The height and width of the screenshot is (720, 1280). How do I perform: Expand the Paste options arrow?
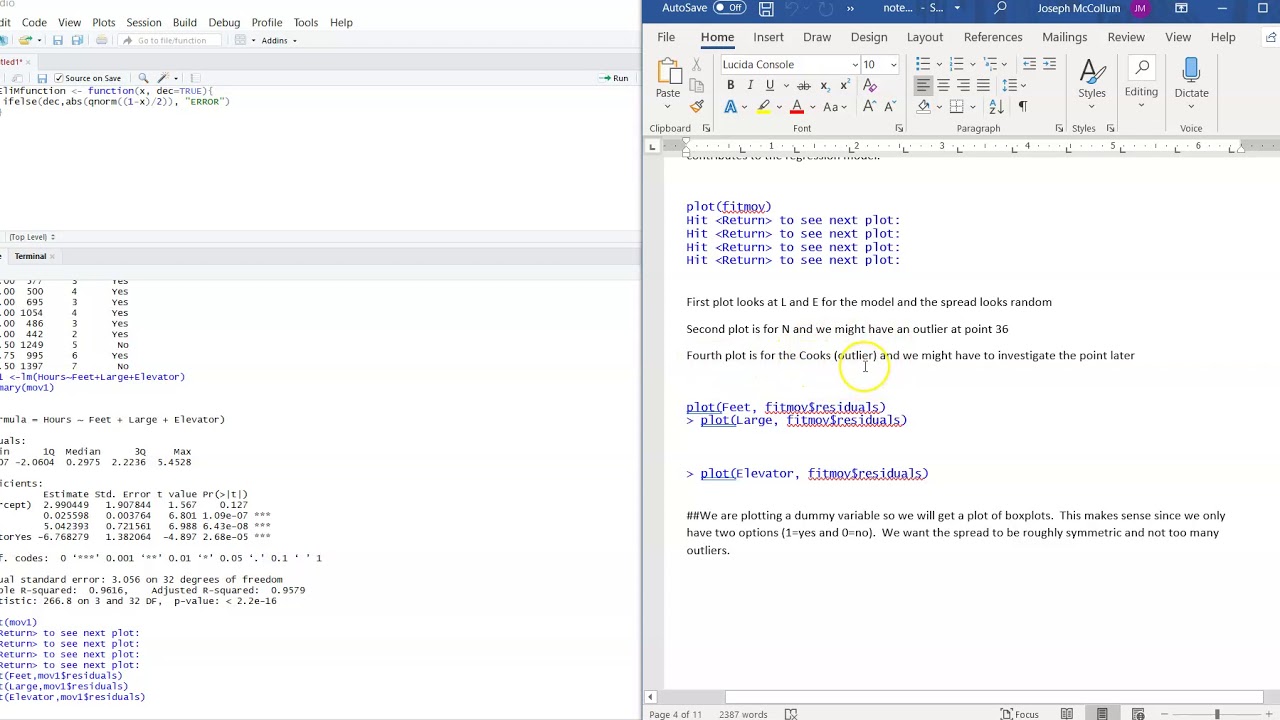point(667,107)
